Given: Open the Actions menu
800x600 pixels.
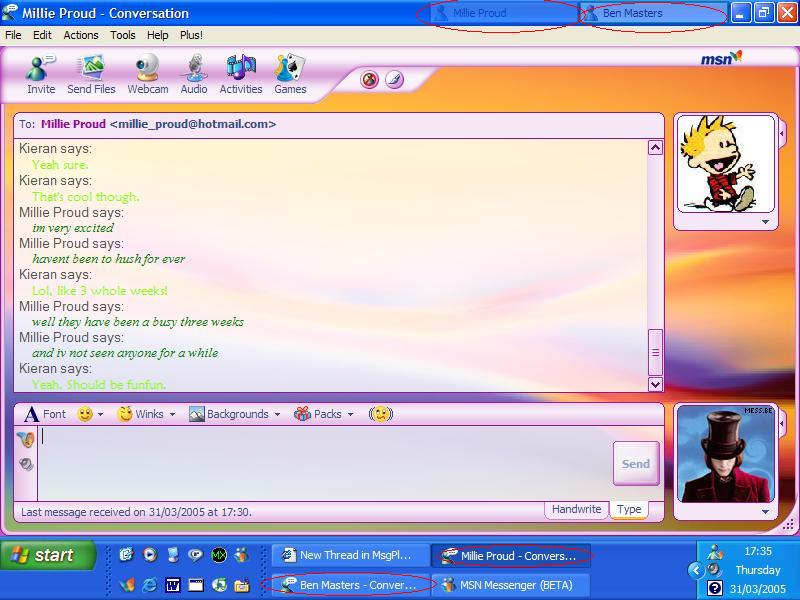Looking at the screenshot, I should tap(81, 35).
